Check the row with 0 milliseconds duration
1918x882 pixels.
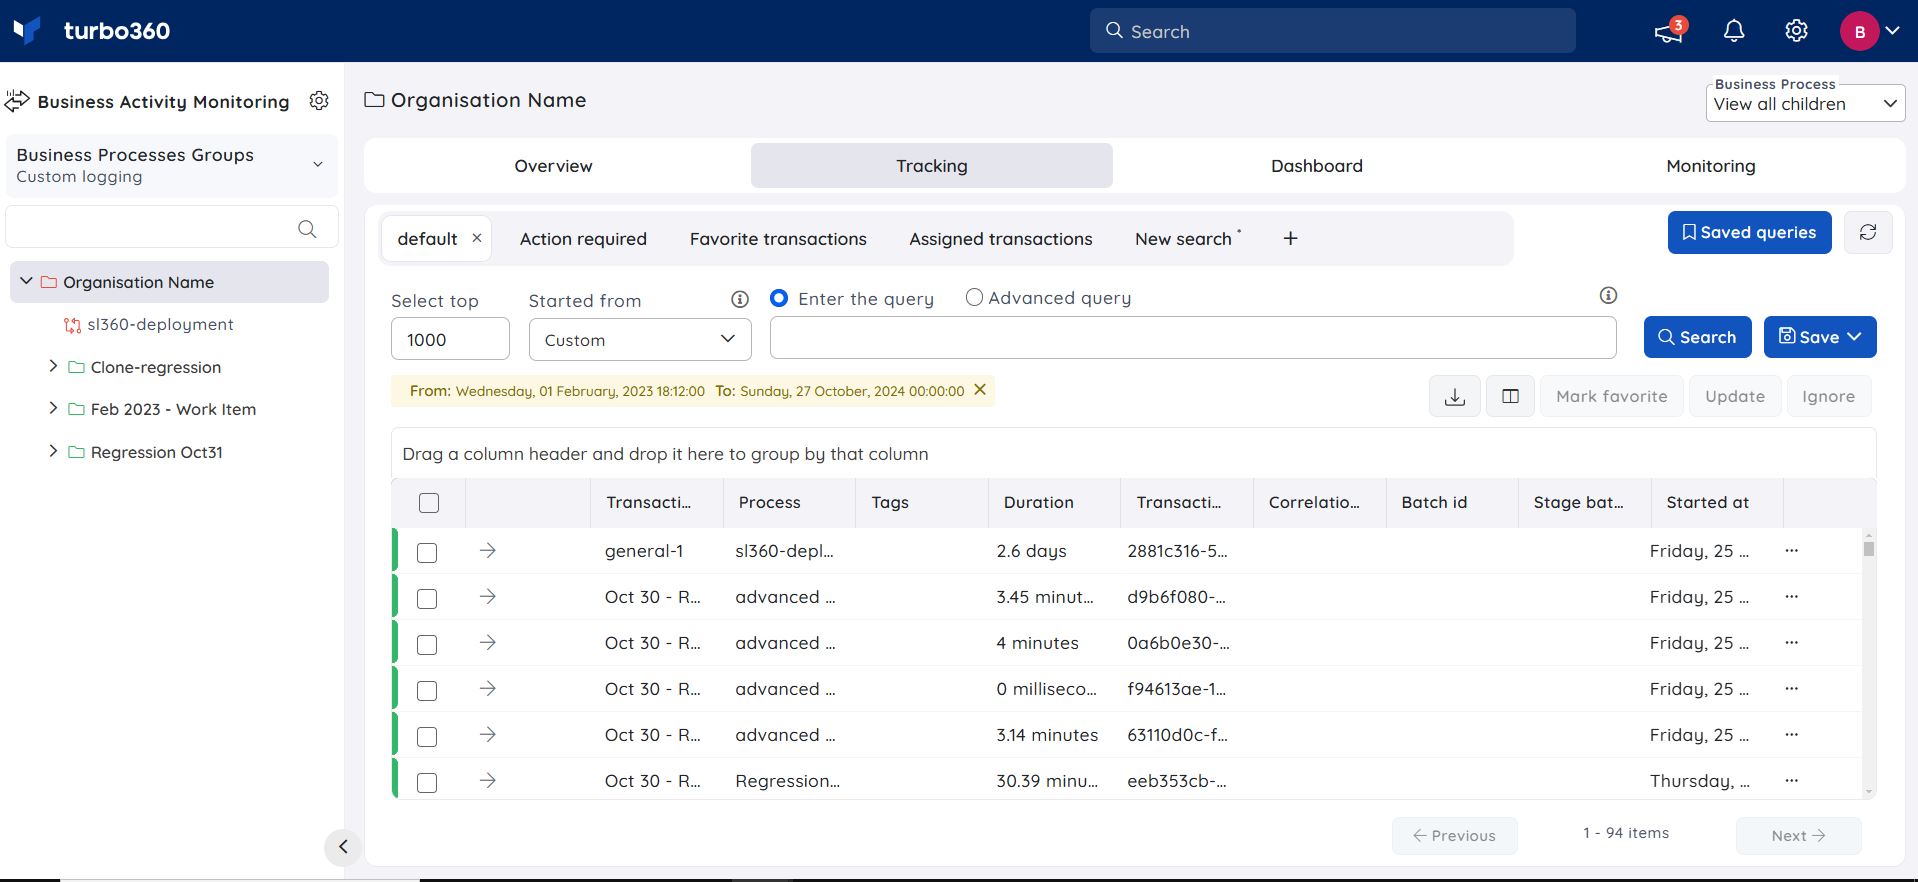[427, 691]
